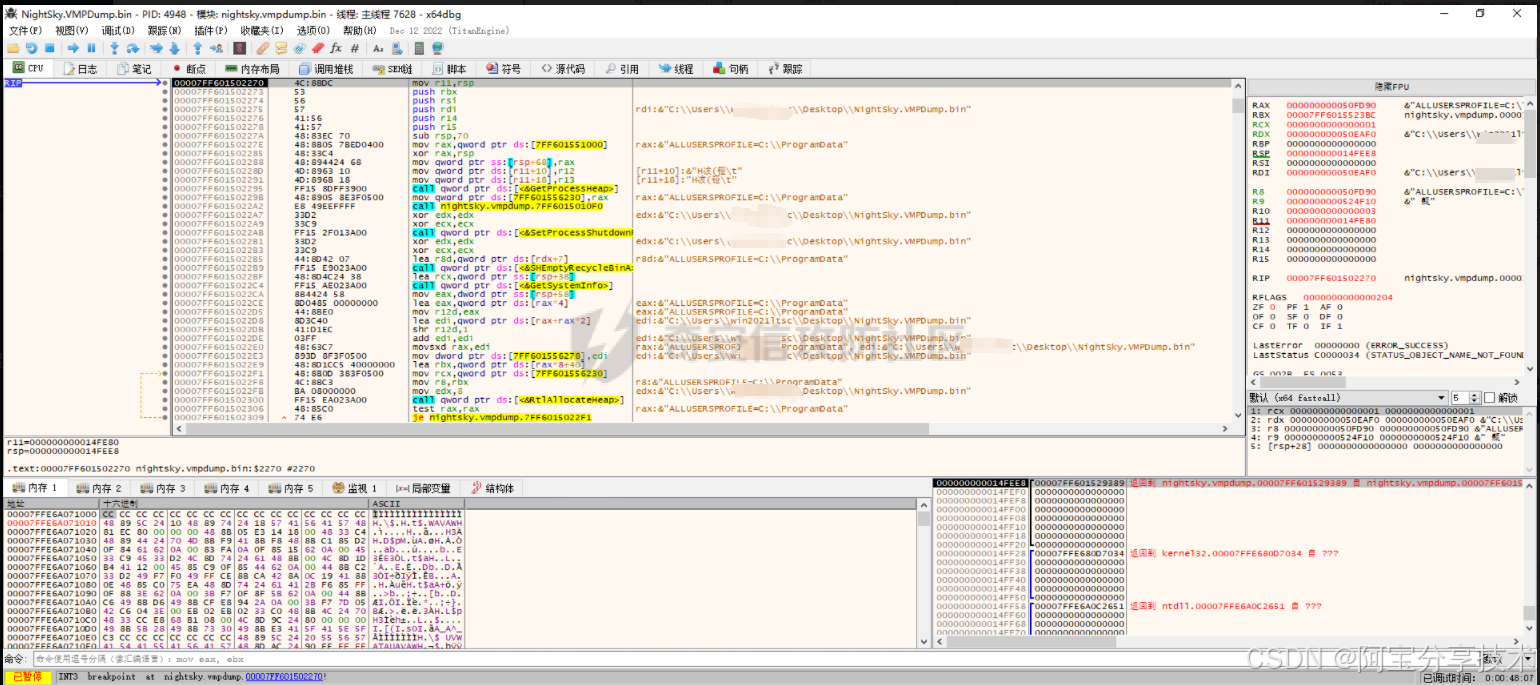Viewport: 1540px width, 685px height.
Task: Click the 已暂停 status indicator
Action: click(x=27, y=677)
